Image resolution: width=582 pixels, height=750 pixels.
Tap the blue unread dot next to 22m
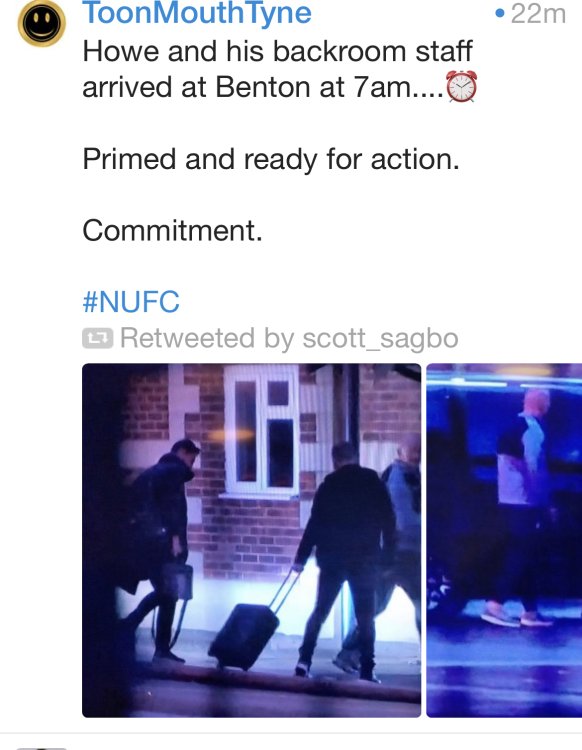500,13
